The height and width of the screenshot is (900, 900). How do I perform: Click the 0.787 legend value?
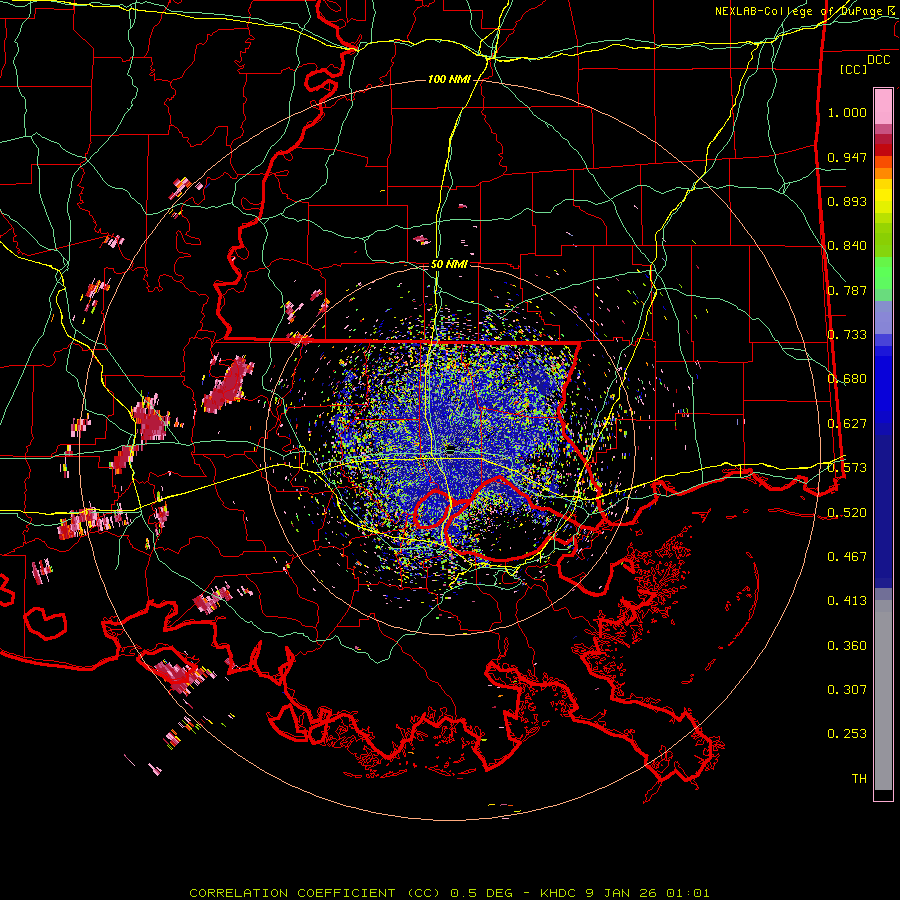pyautogui.click(x=847, y=290)
